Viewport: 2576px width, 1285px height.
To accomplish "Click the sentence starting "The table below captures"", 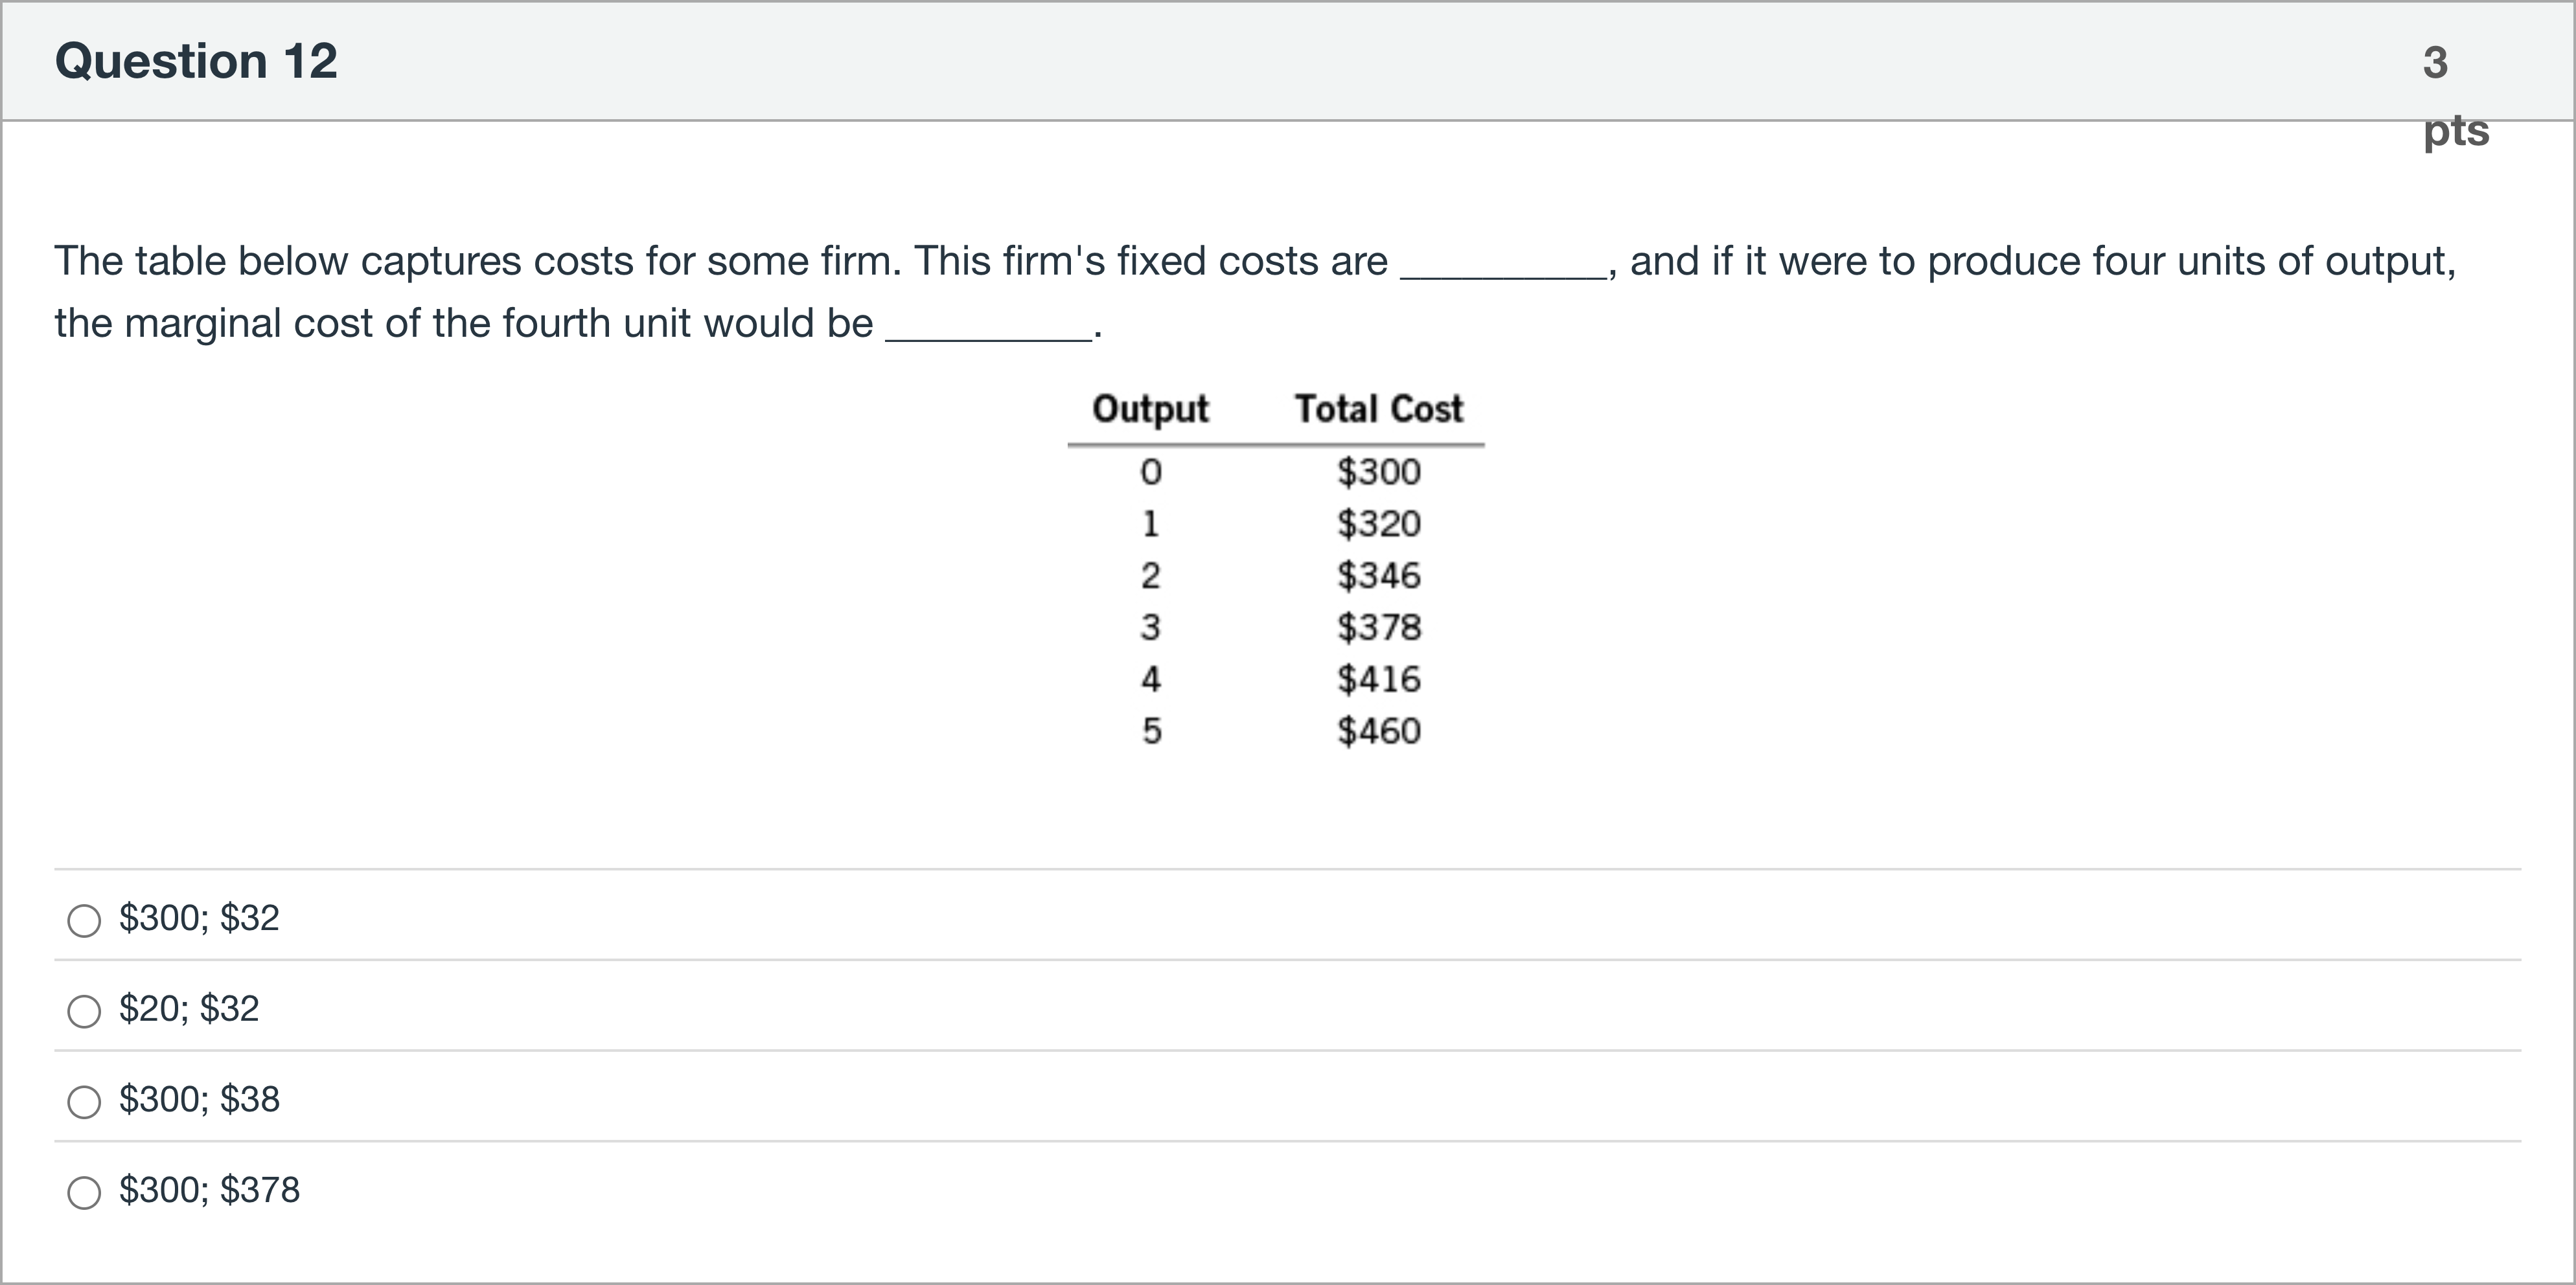I will coord(1255,262).
